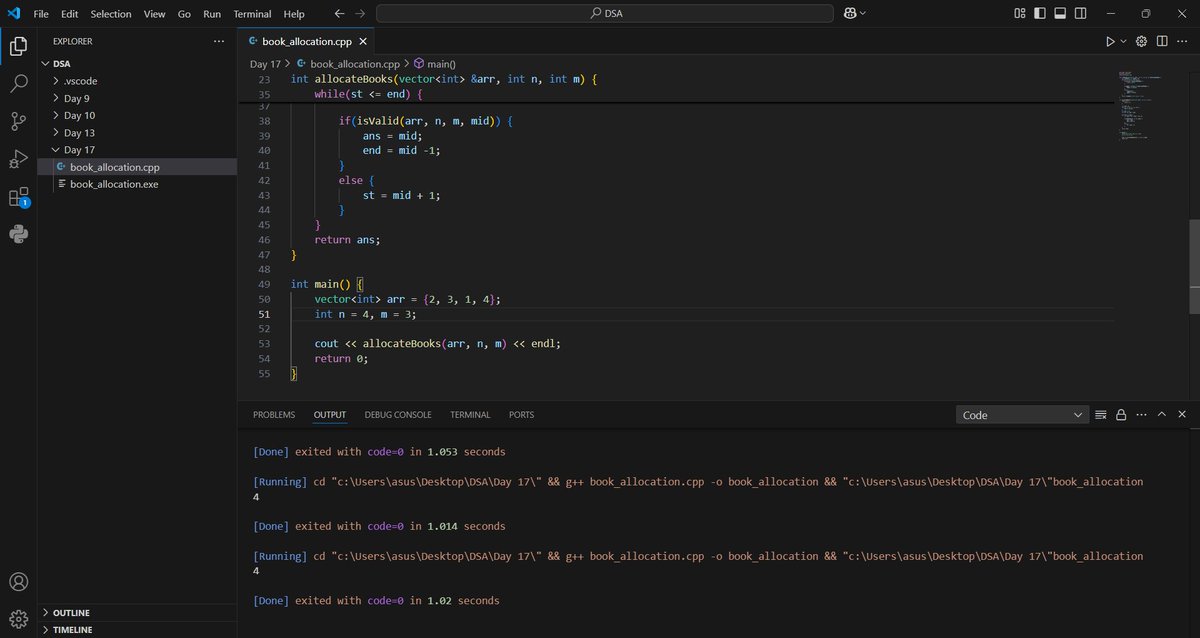Switch to the Debug Console panel tab
1200x638 pixels.
click(x=398, y=414)
